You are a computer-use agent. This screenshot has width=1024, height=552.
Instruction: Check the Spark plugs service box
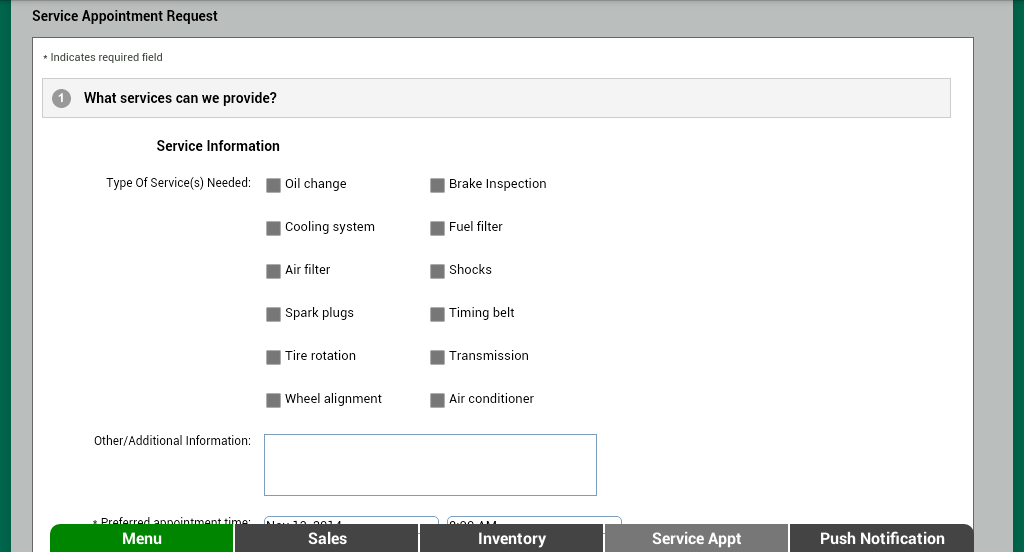tap(273, 314)
